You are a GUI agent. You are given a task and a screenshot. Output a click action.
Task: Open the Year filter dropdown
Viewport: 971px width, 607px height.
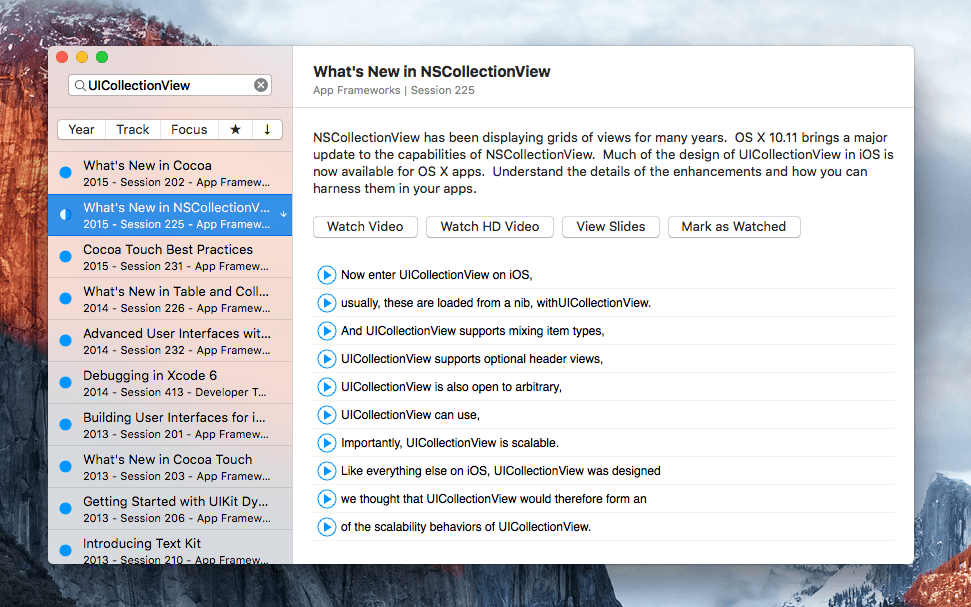click(81, 129)
